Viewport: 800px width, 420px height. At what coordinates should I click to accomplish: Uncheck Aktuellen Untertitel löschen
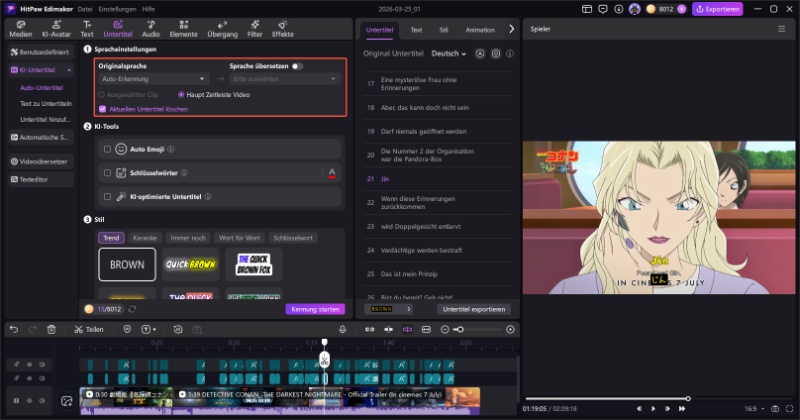[x=103, y=109]
